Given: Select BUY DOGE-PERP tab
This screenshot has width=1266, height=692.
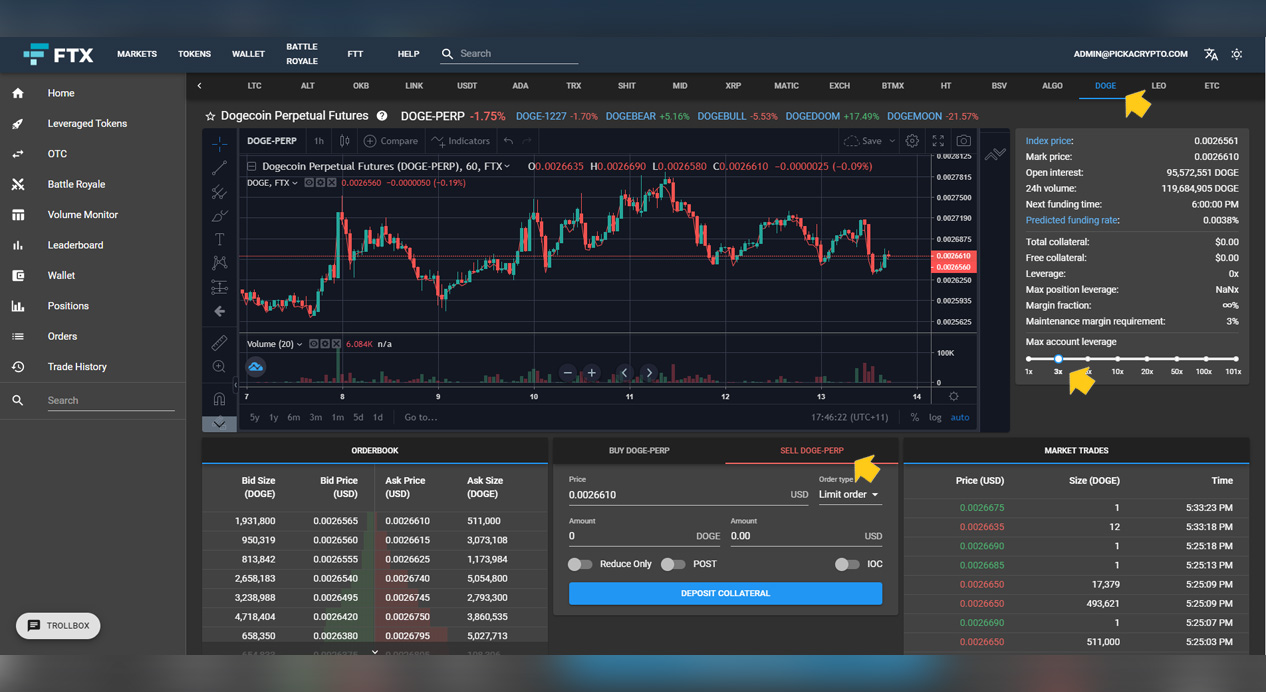Looking at the screenshot, I should [639, 451].
